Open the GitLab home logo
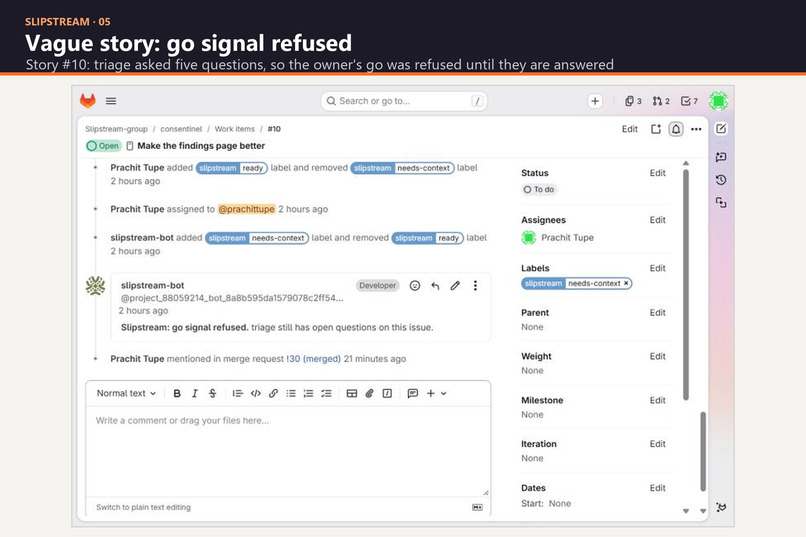The height and width of the screenshot is (537, 806). coord(88,101)
